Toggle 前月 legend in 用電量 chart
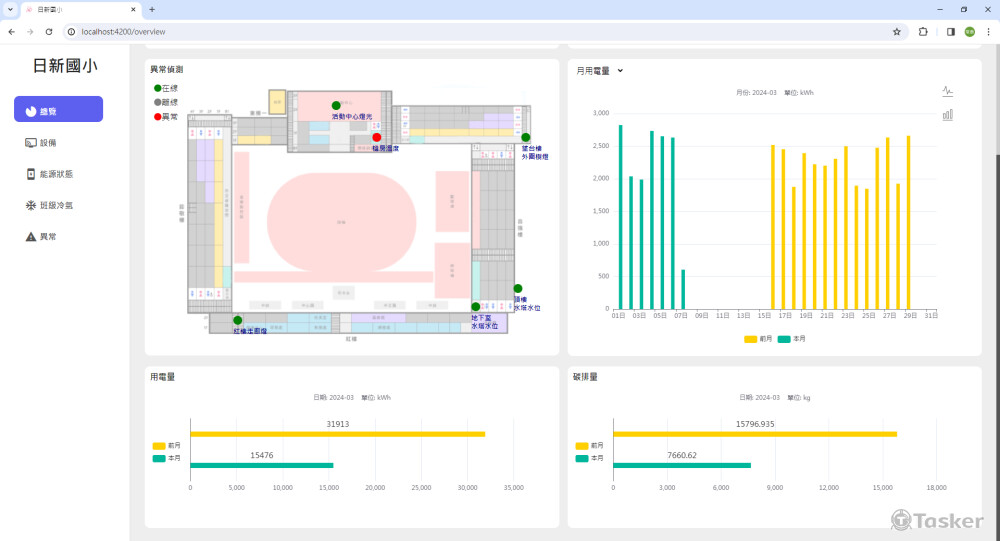 coord(165,446)
